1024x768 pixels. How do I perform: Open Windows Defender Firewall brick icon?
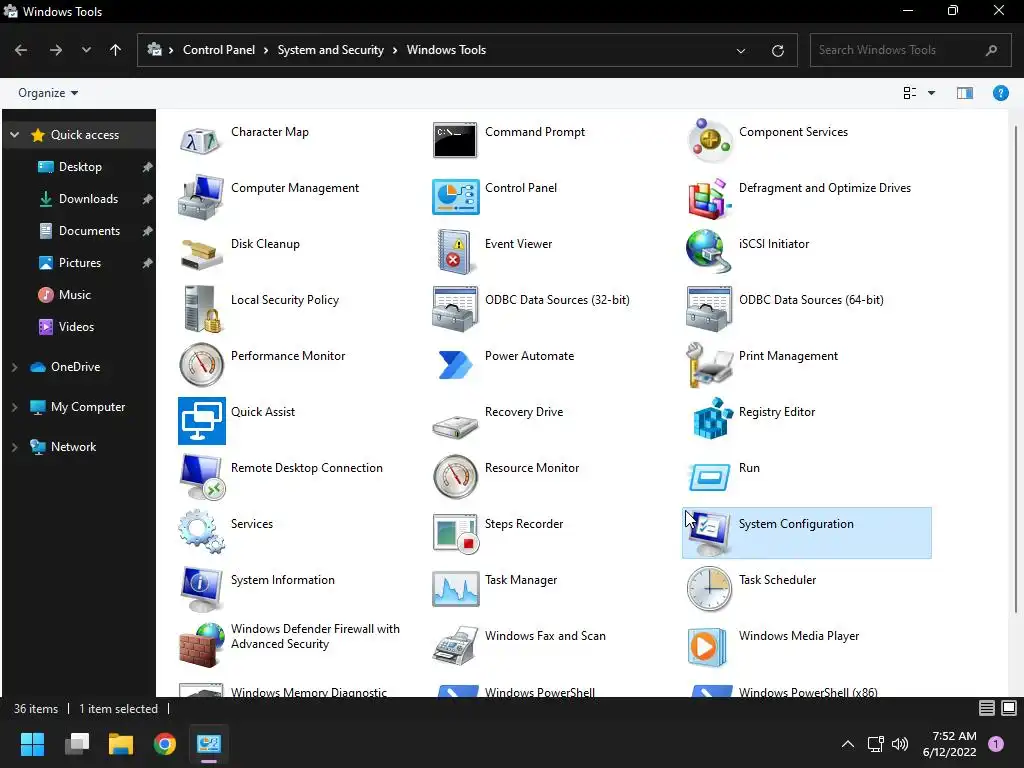(x=201, y=645)
